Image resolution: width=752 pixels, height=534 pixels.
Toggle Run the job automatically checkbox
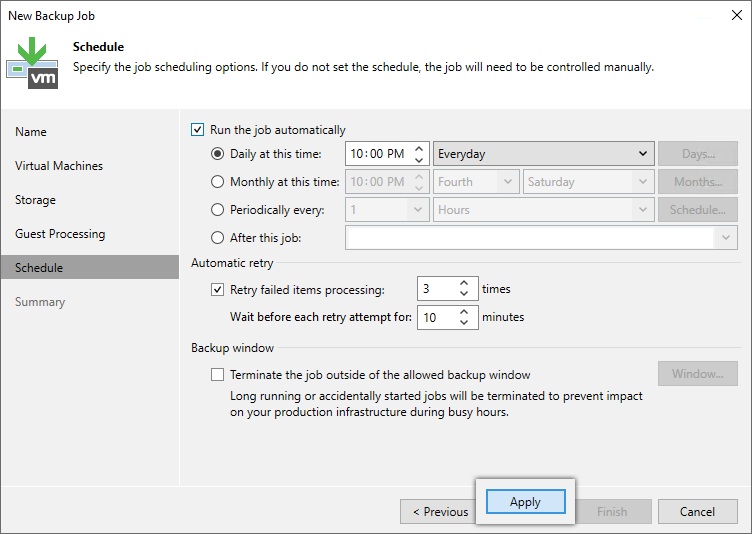coord(198,130)
